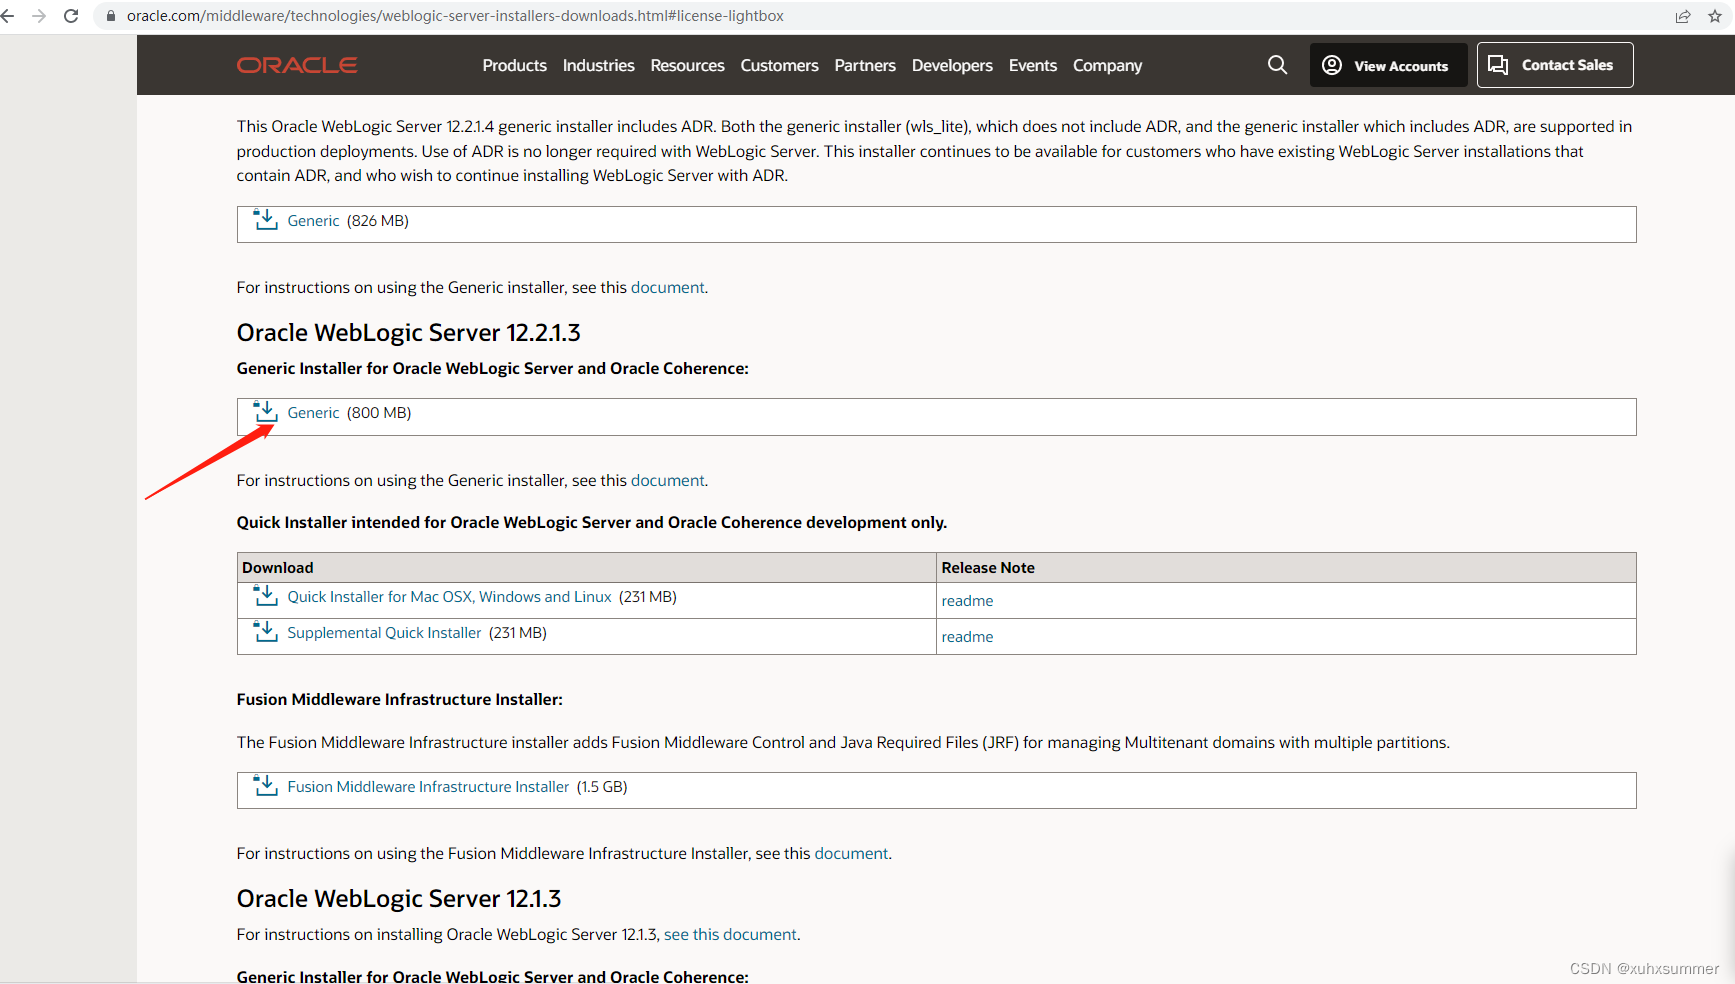The image size is (1735, 984).
Task: Click Contact Sales button
Action: tap(1555, 65)
